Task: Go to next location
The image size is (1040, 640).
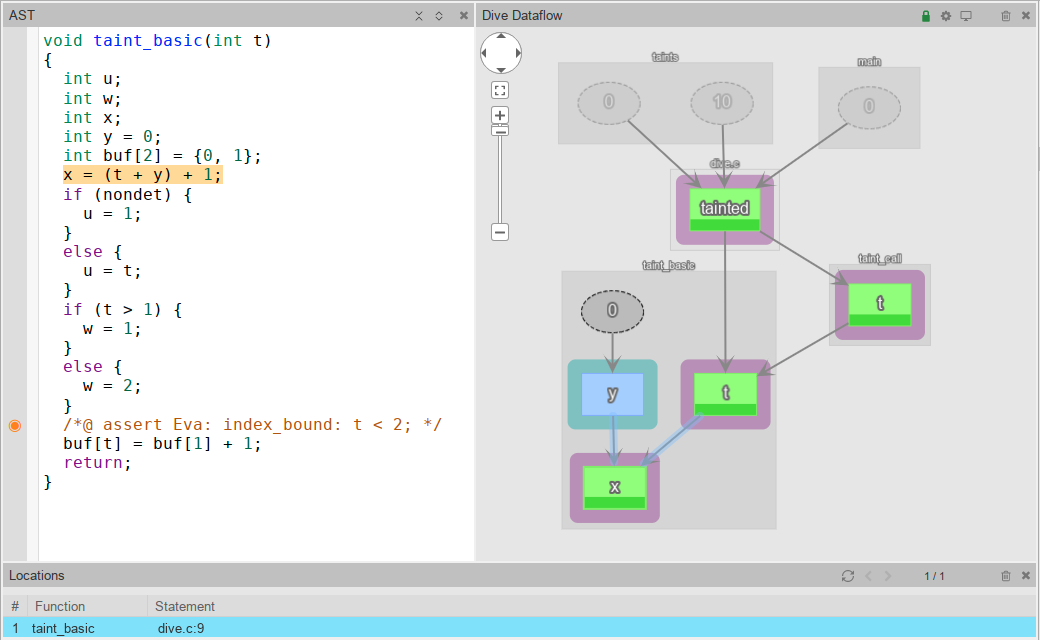Action: tap(888, 576)
